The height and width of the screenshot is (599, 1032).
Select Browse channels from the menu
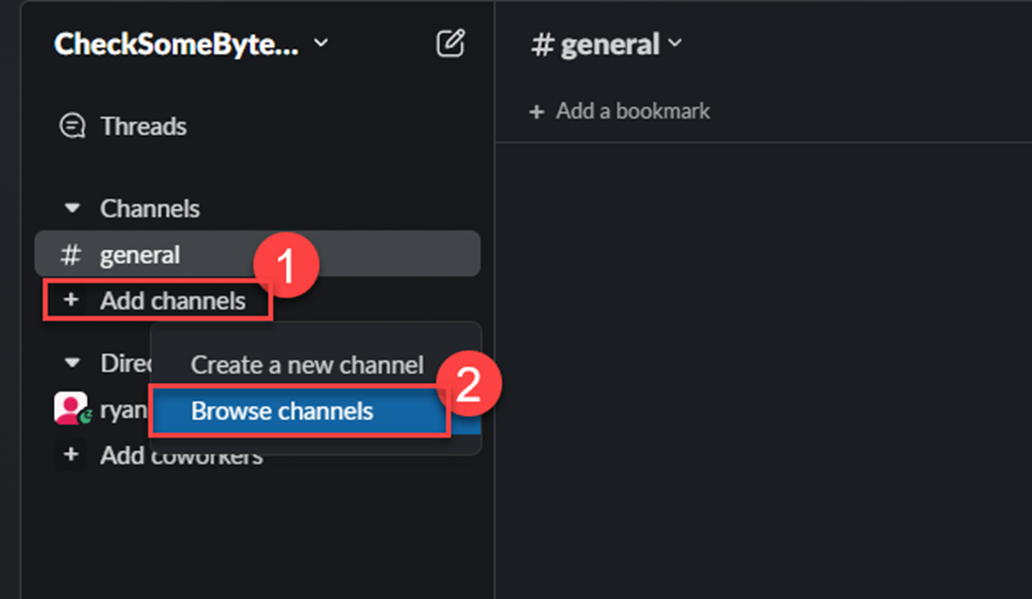point(282,411)
